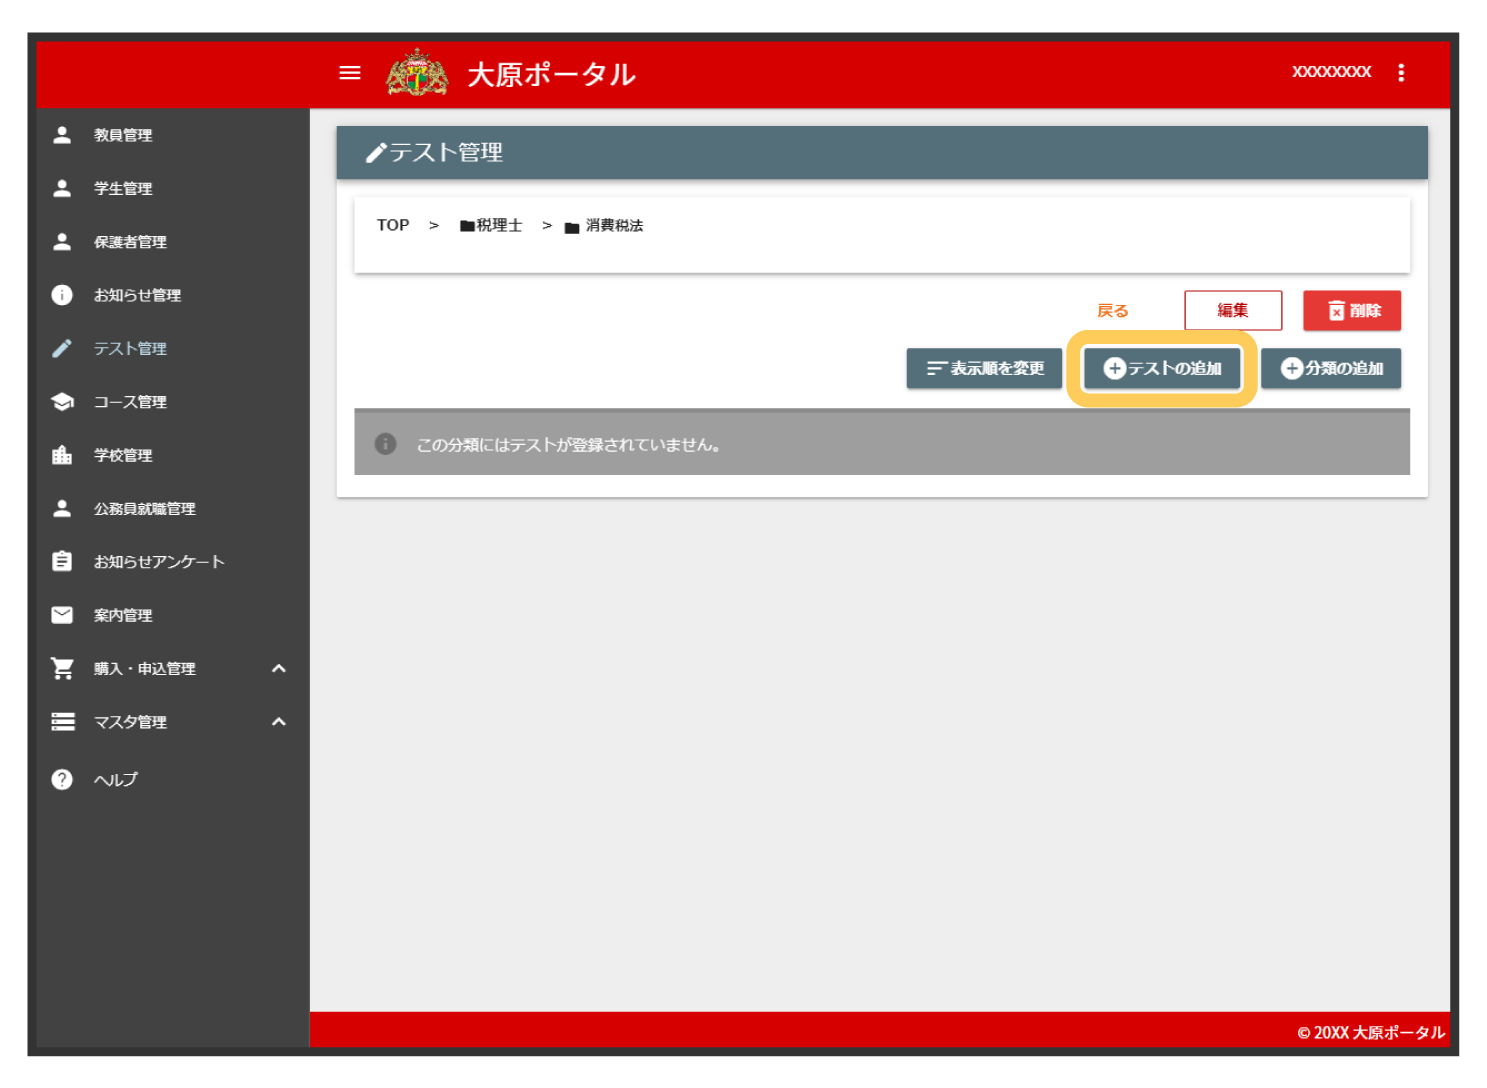Click the 戻る link

pyautogui.click(x=1112, y=311)
